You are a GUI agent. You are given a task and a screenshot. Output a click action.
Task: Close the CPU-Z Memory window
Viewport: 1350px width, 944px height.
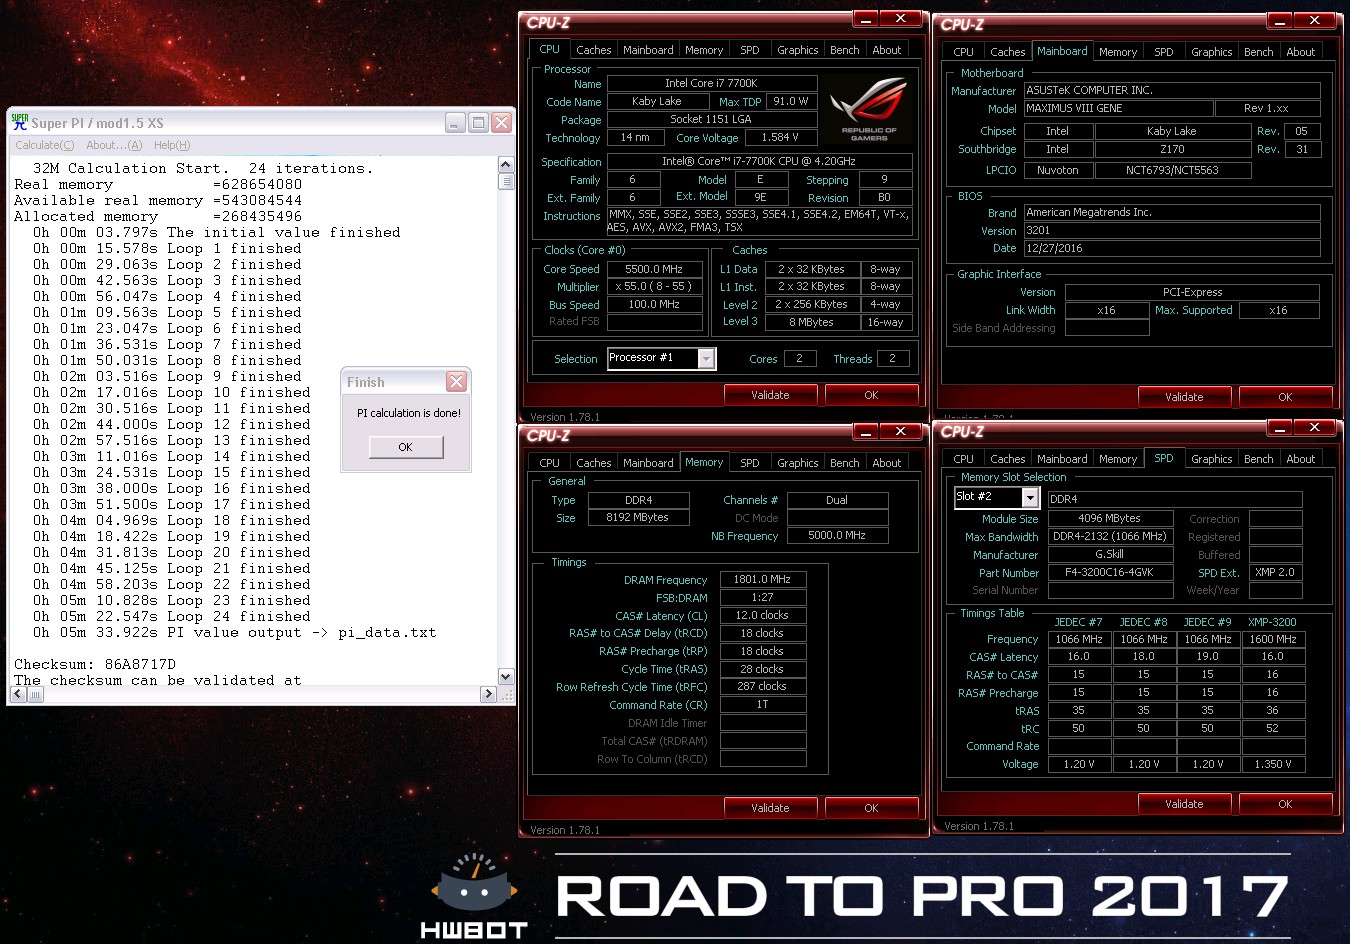tap(901, 431)
